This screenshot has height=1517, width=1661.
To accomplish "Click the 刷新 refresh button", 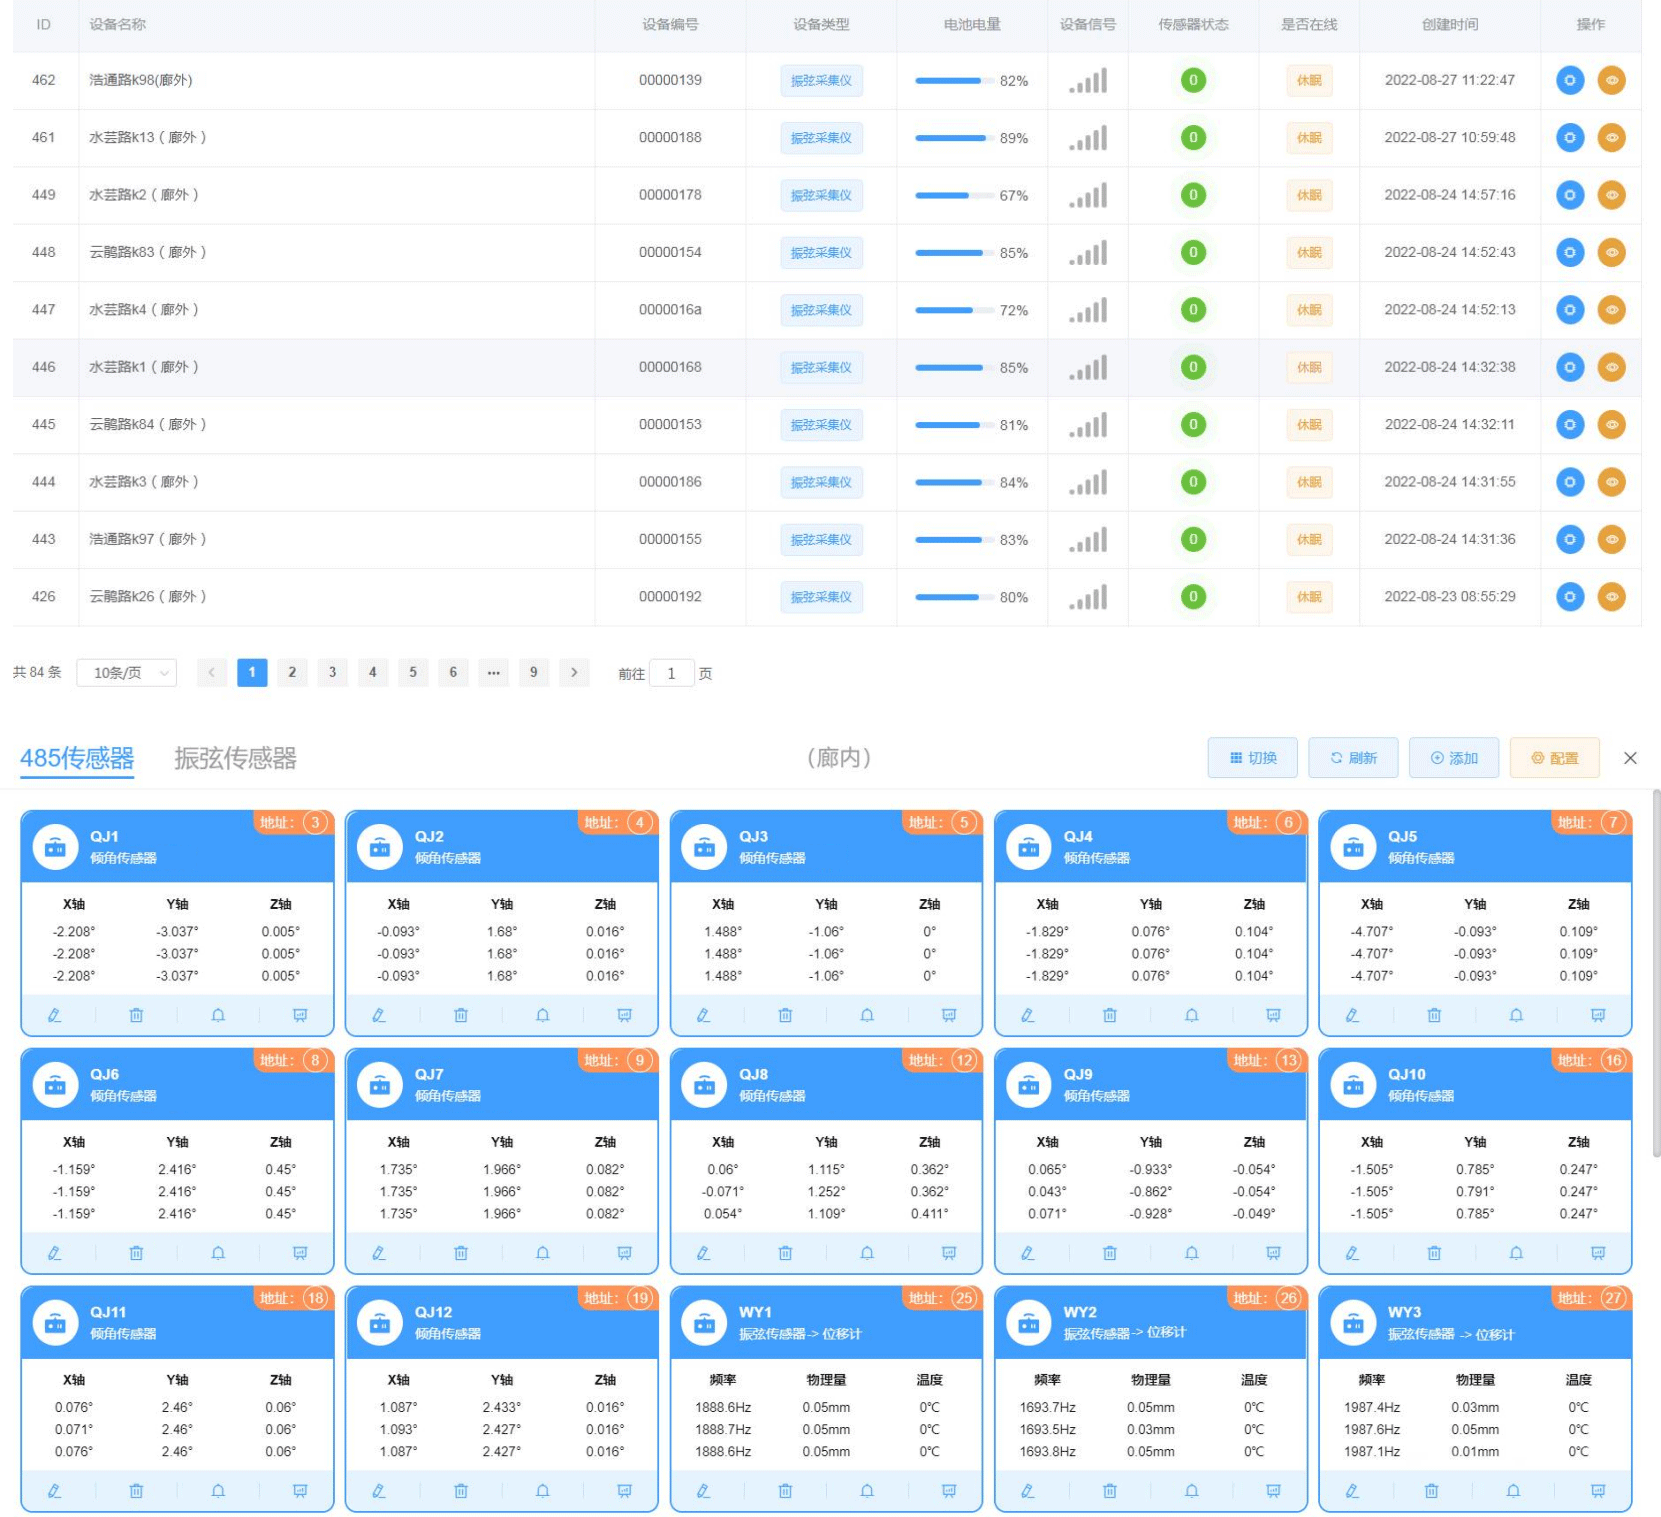I will click(1353, 758).
